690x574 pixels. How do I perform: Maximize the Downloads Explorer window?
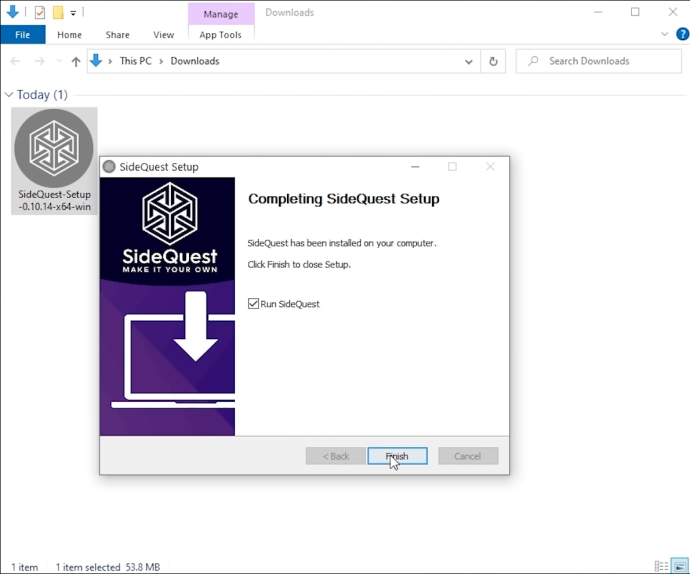[635, 12]
